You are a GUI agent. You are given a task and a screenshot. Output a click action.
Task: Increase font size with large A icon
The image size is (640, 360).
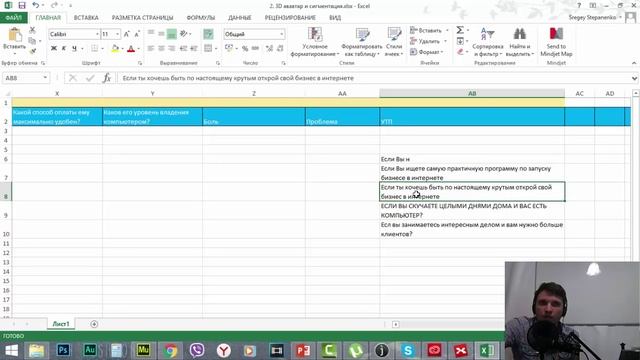(127, 34)
